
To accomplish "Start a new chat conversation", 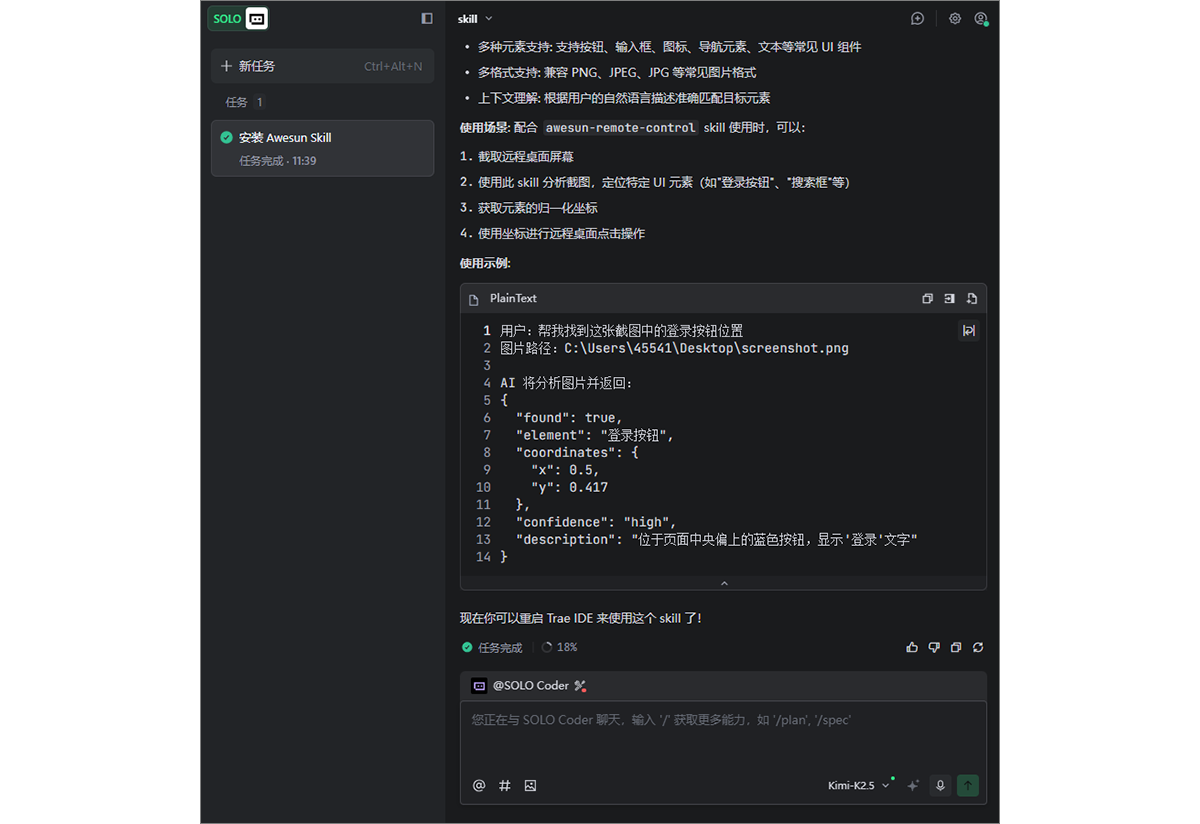I will [915, 18].
